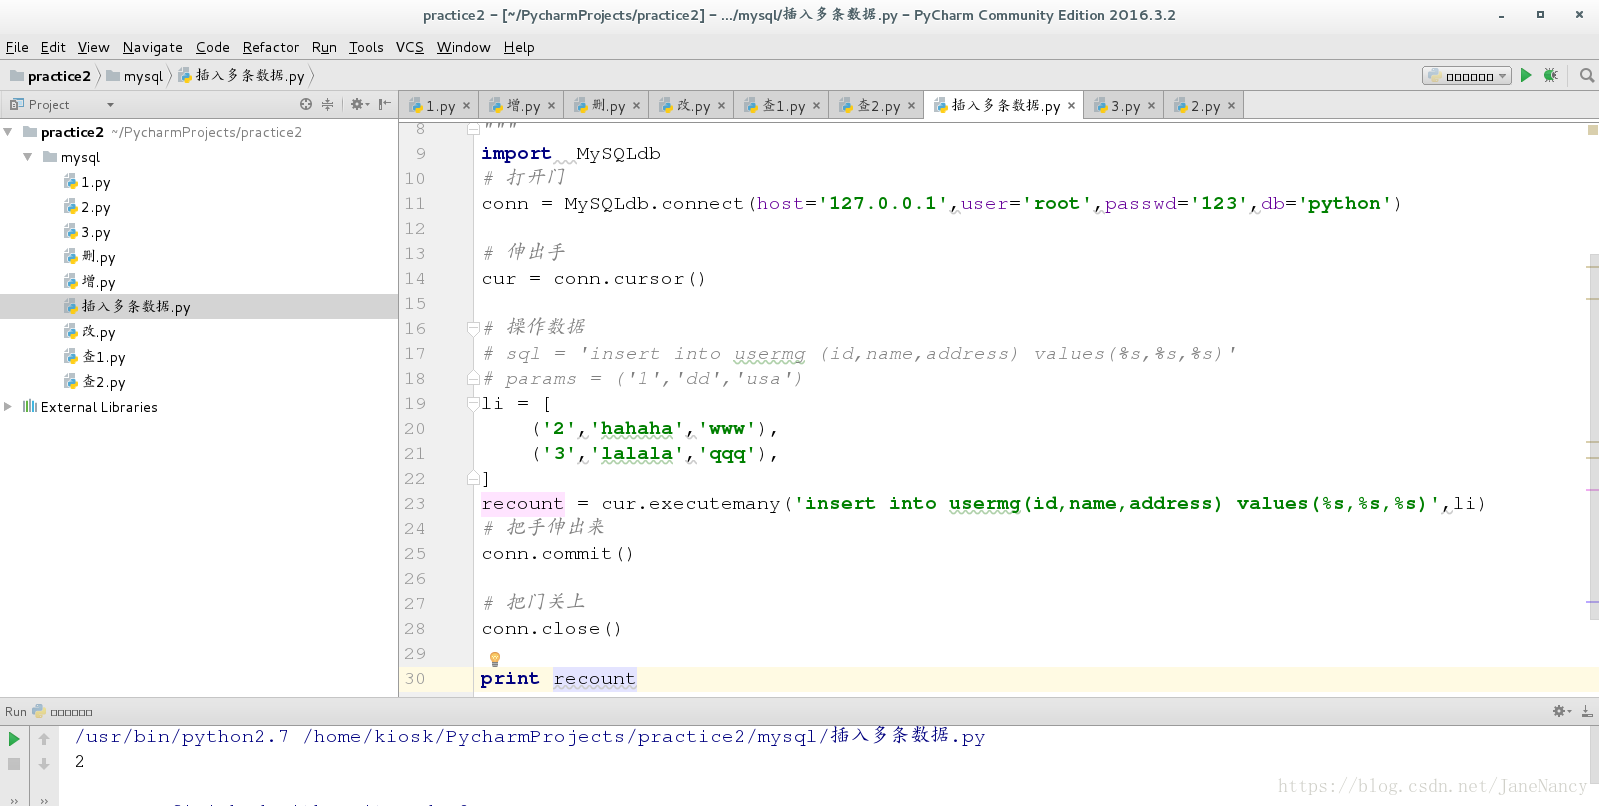Start debugging with the bug icon
This screenshot has height=806, width=1599.
click(x=1551, y=75)
